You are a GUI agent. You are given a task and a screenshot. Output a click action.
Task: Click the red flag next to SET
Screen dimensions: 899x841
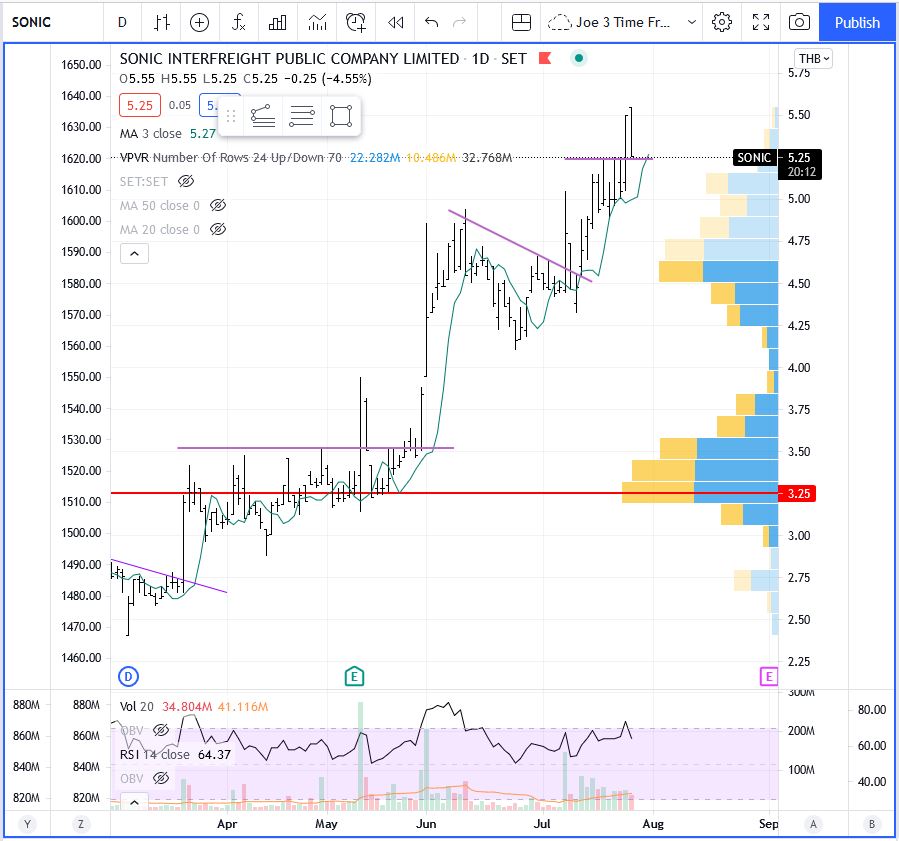coord(545,58)
